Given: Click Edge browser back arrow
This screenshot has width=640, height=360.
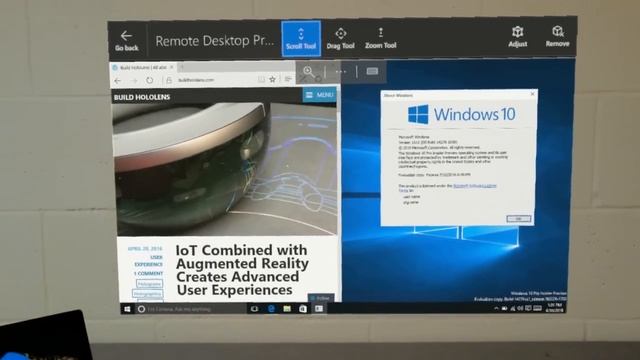Looking at the screenshot, I should click(x=118, y=80).
